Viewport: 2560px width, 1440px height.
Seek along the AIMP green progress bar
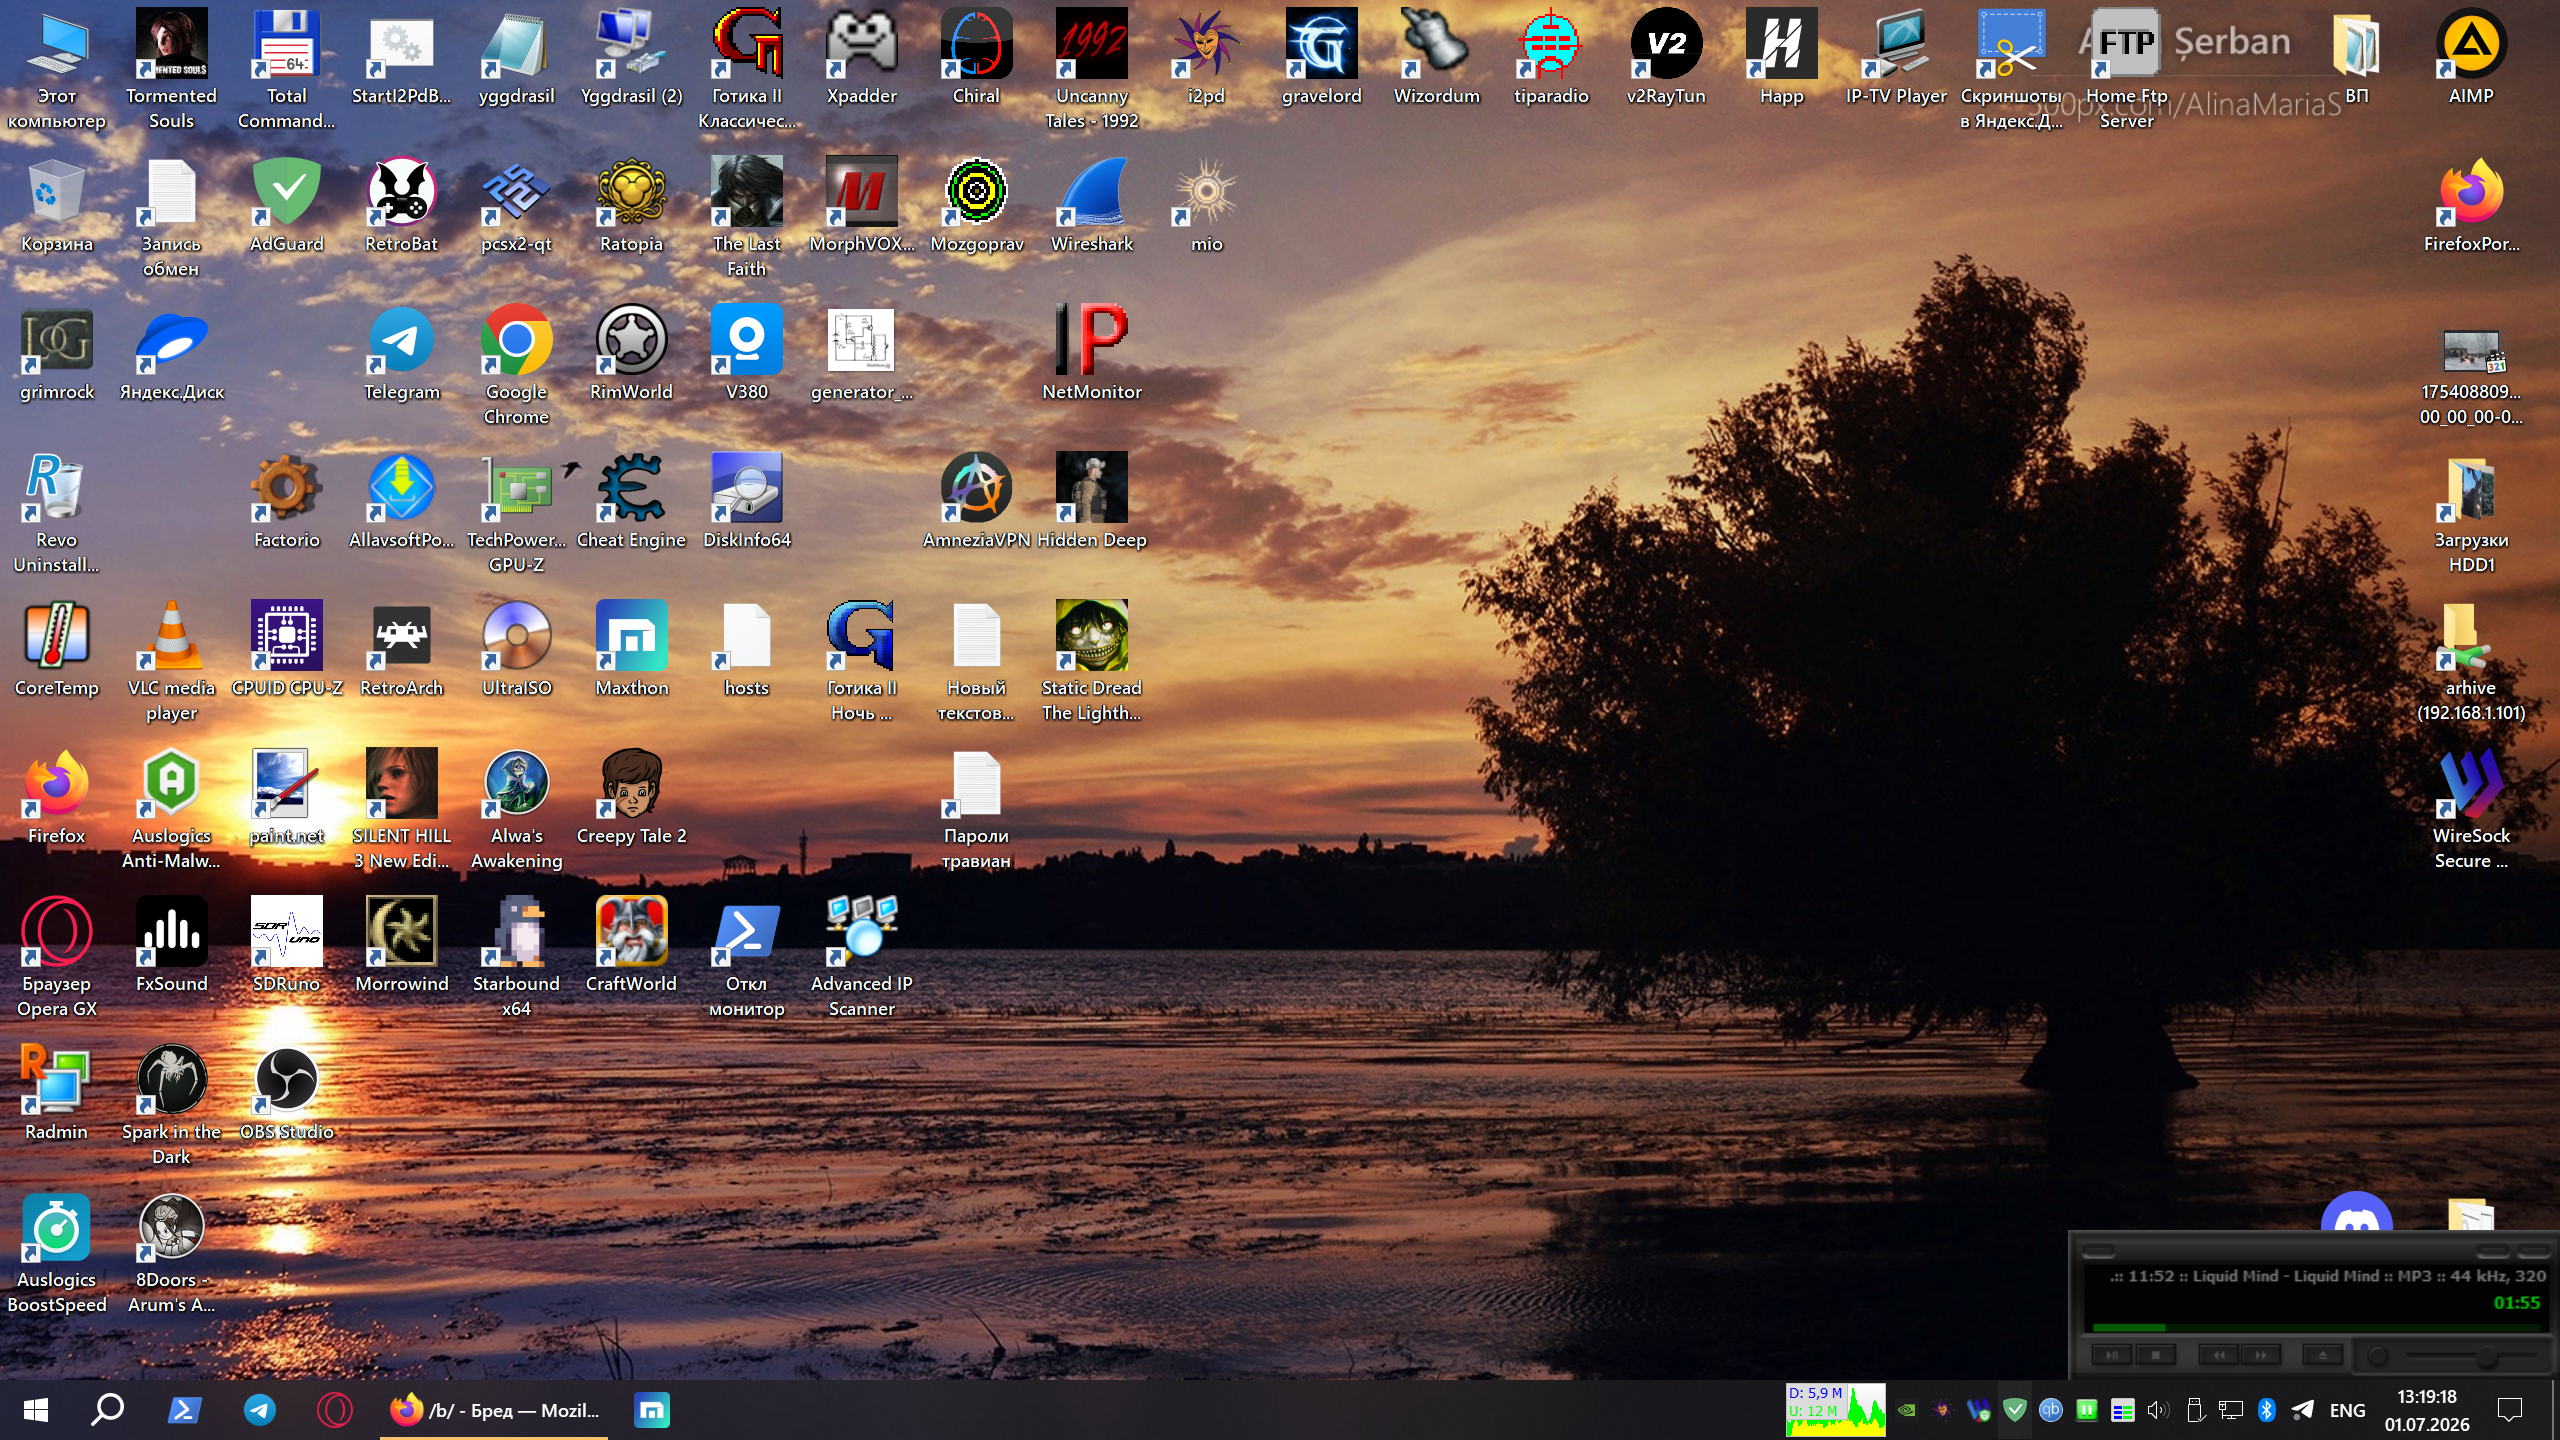[2316, 1328]
